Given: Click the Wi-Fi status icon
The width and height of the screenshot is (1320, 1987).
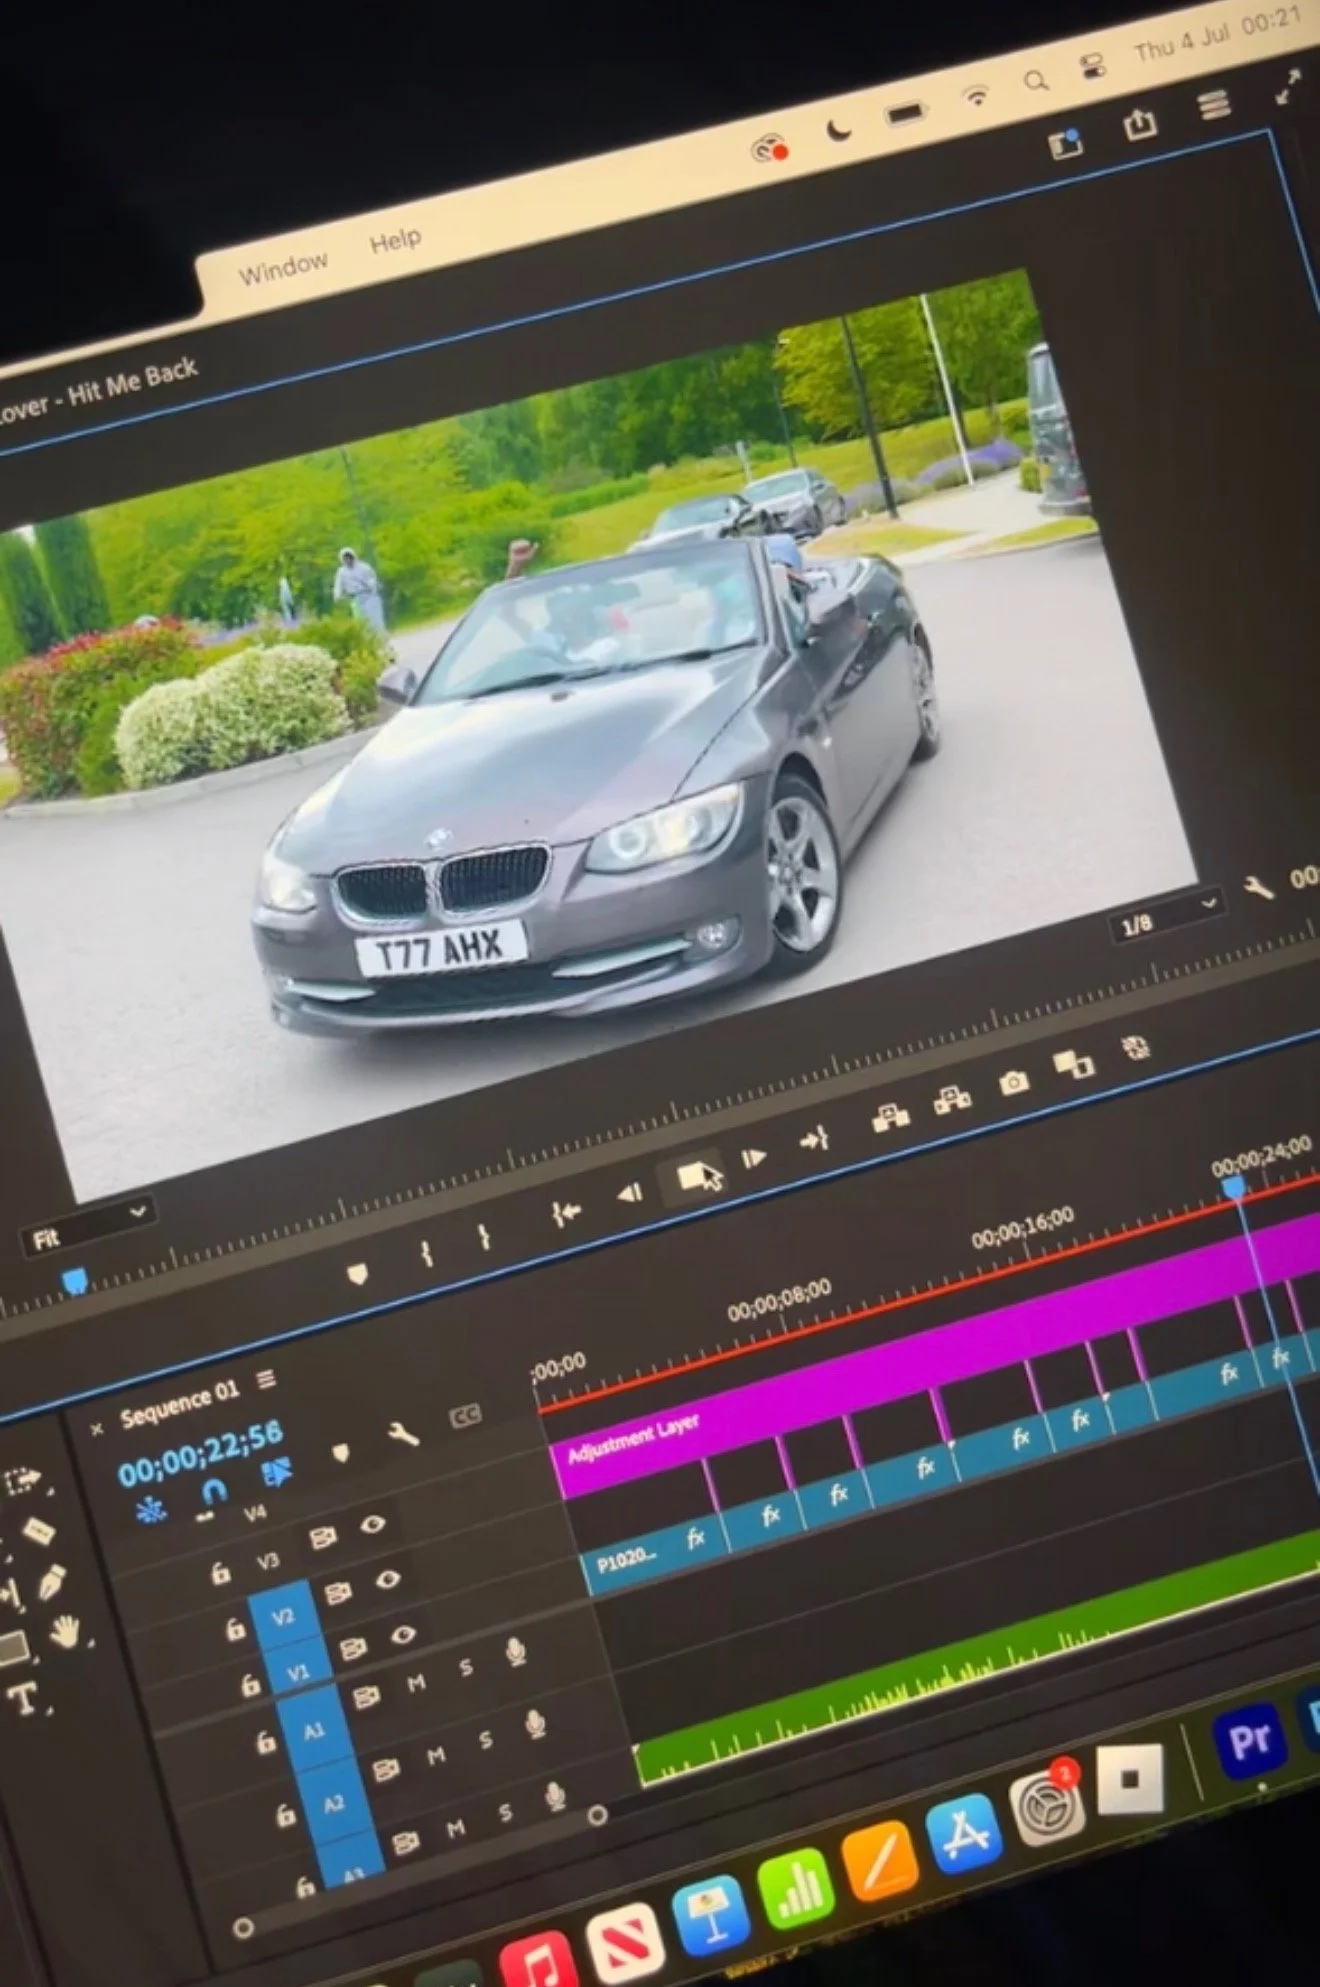Looking at the screenshot, I should pos(976,96).
